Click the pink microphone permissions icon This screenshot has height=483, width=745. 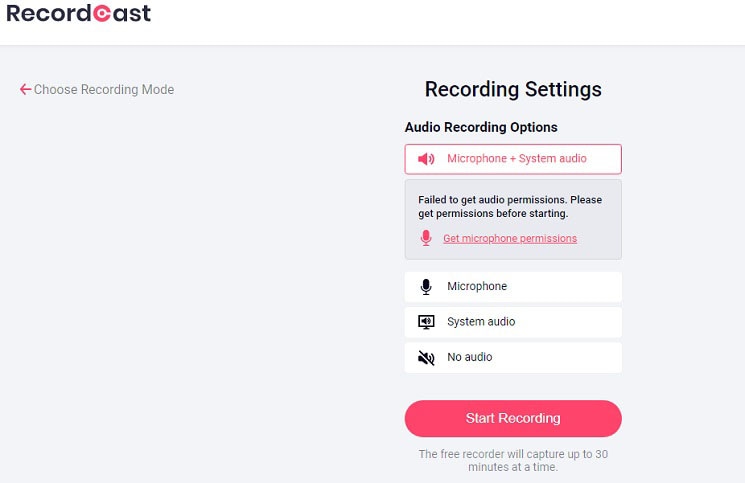tap(426, 238)
